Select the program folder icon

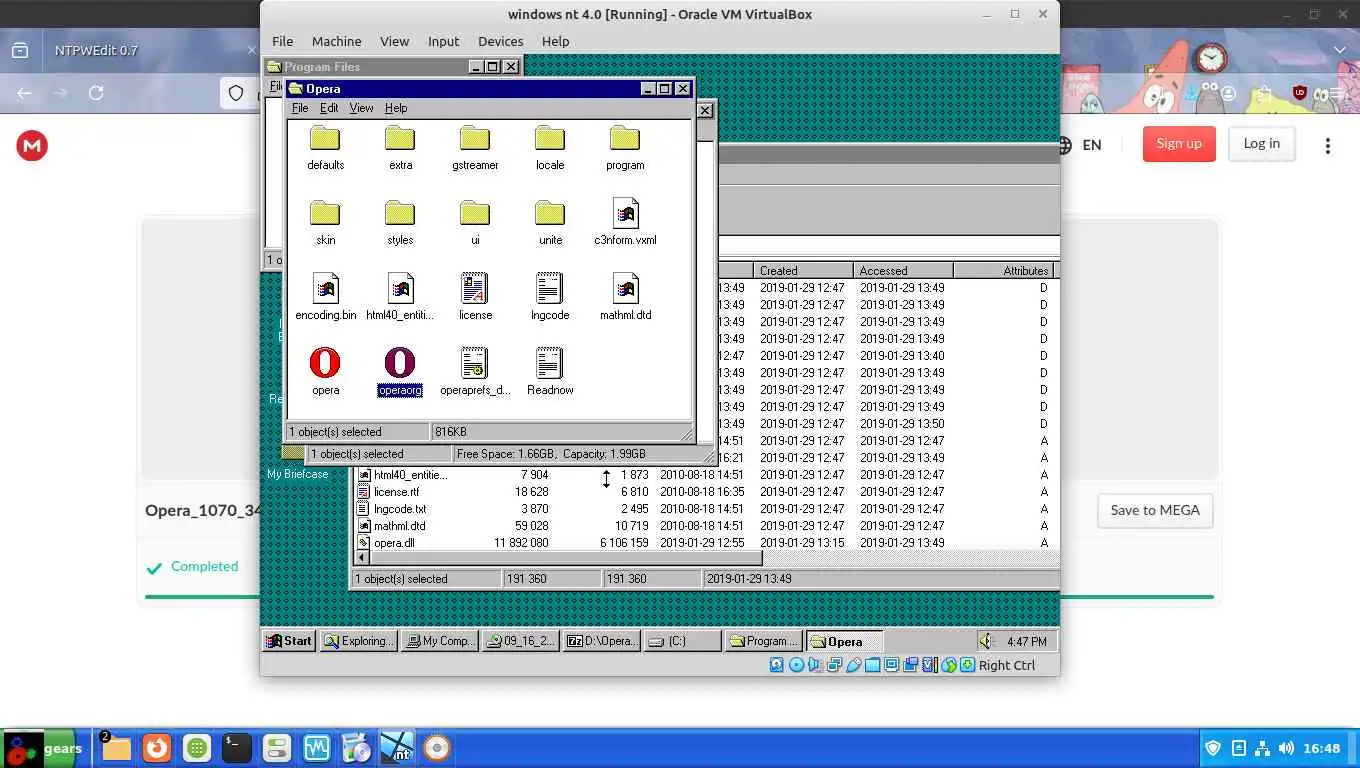[x=625, y=139]
